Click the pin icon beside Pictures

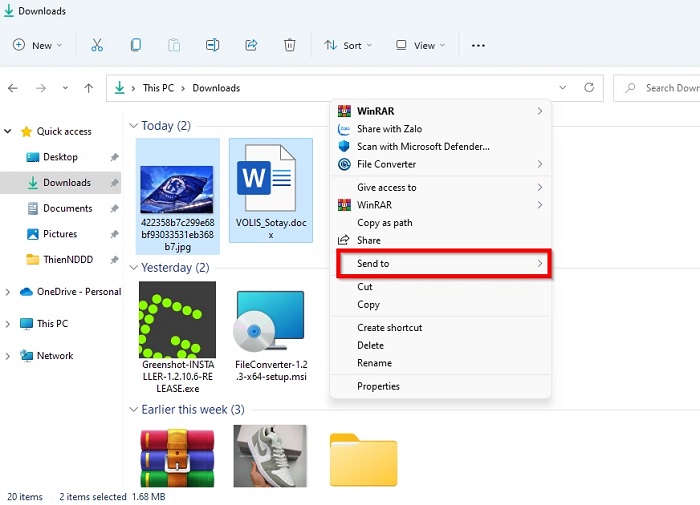pyautogui.click(x=114, y=234)
